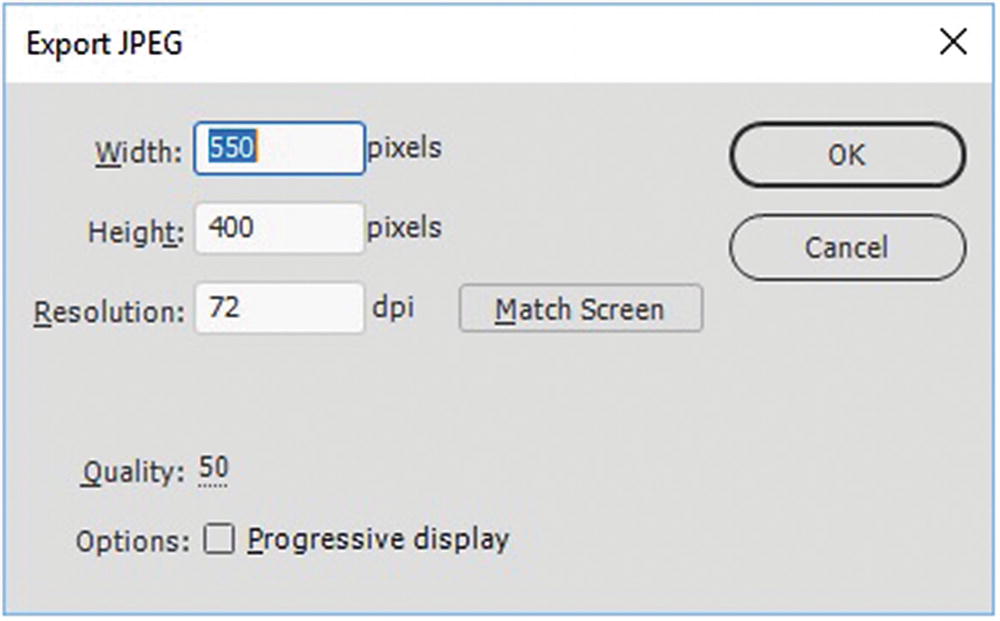This screenshot has height=621, width=1000.
Task: Confirm export with the OK button
Action: click(848, 155)
